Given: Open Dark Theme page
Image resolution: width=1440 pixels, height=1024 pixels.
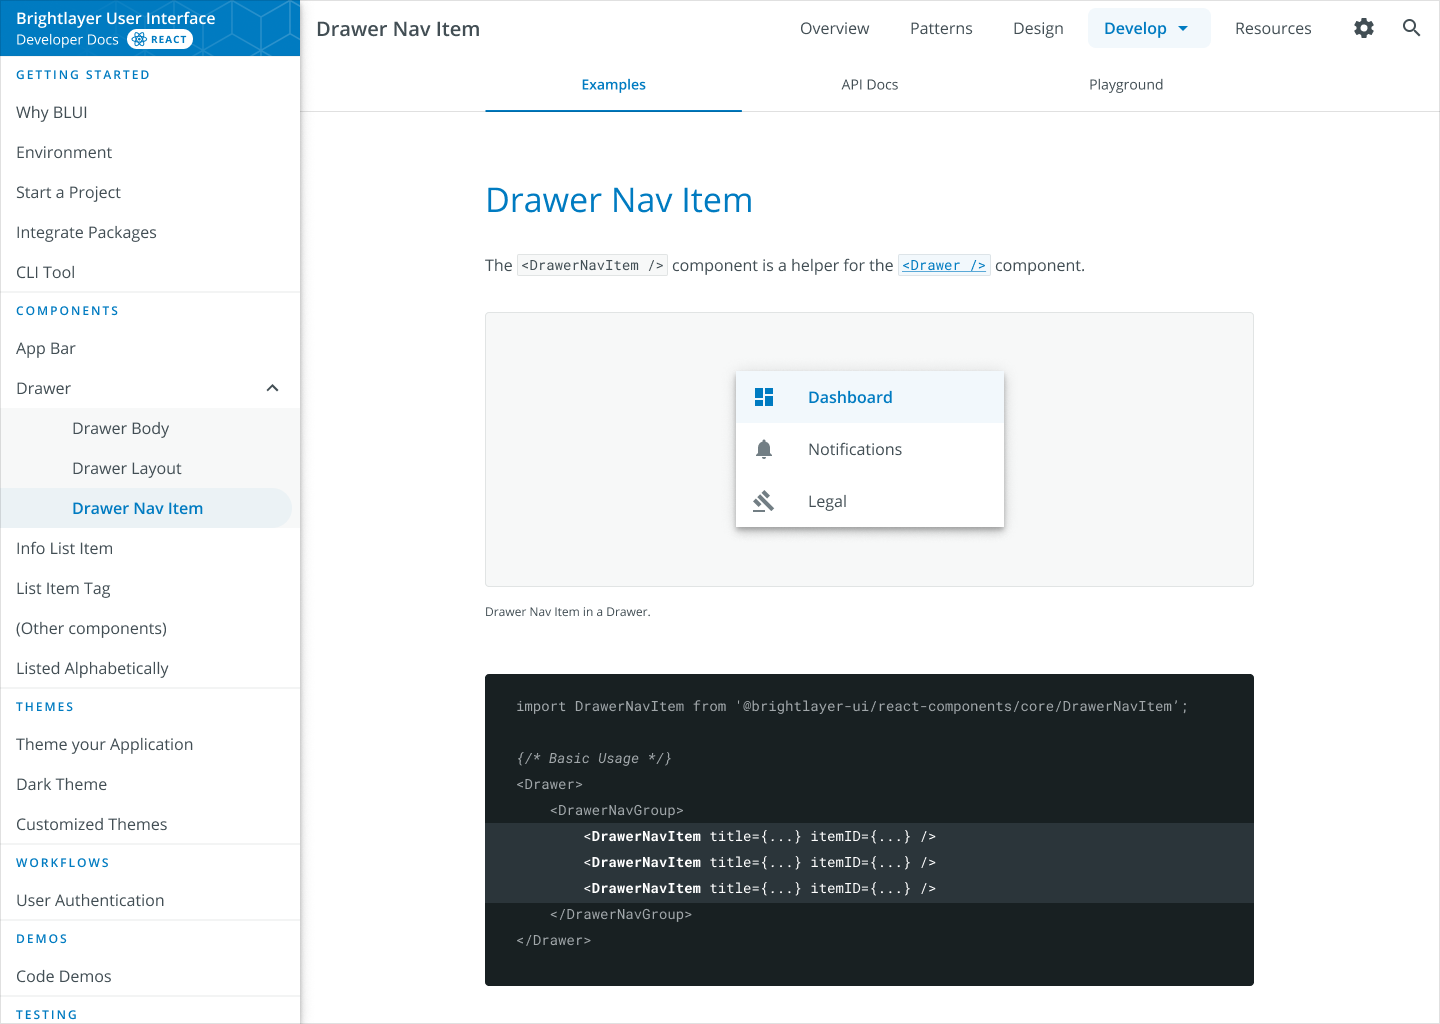Looking at the screenshot, I should (x=150, y=784).
